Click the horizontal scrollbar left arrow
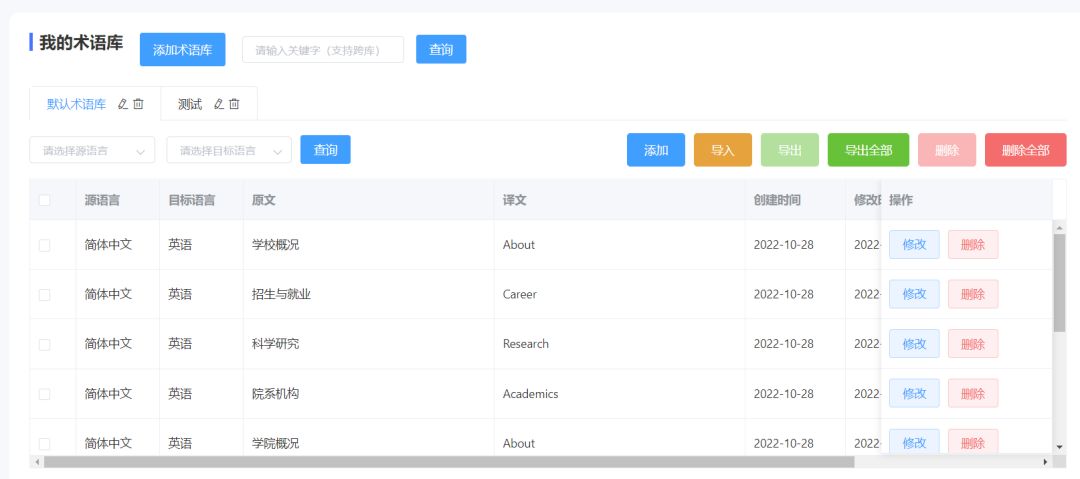 click(x=37, y=462)
